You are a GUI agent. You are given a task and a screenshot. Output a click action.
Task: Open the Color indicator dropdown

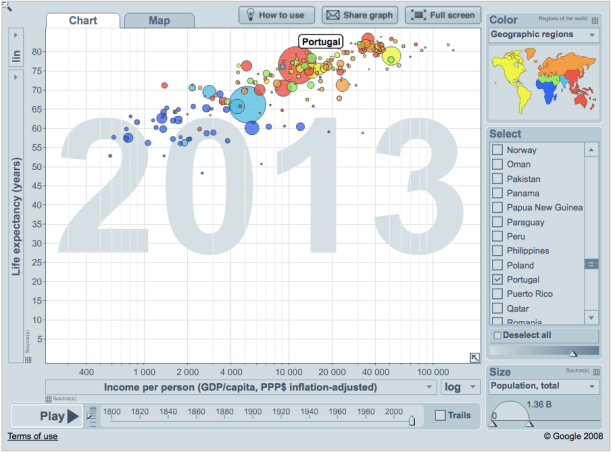[544, 35]
